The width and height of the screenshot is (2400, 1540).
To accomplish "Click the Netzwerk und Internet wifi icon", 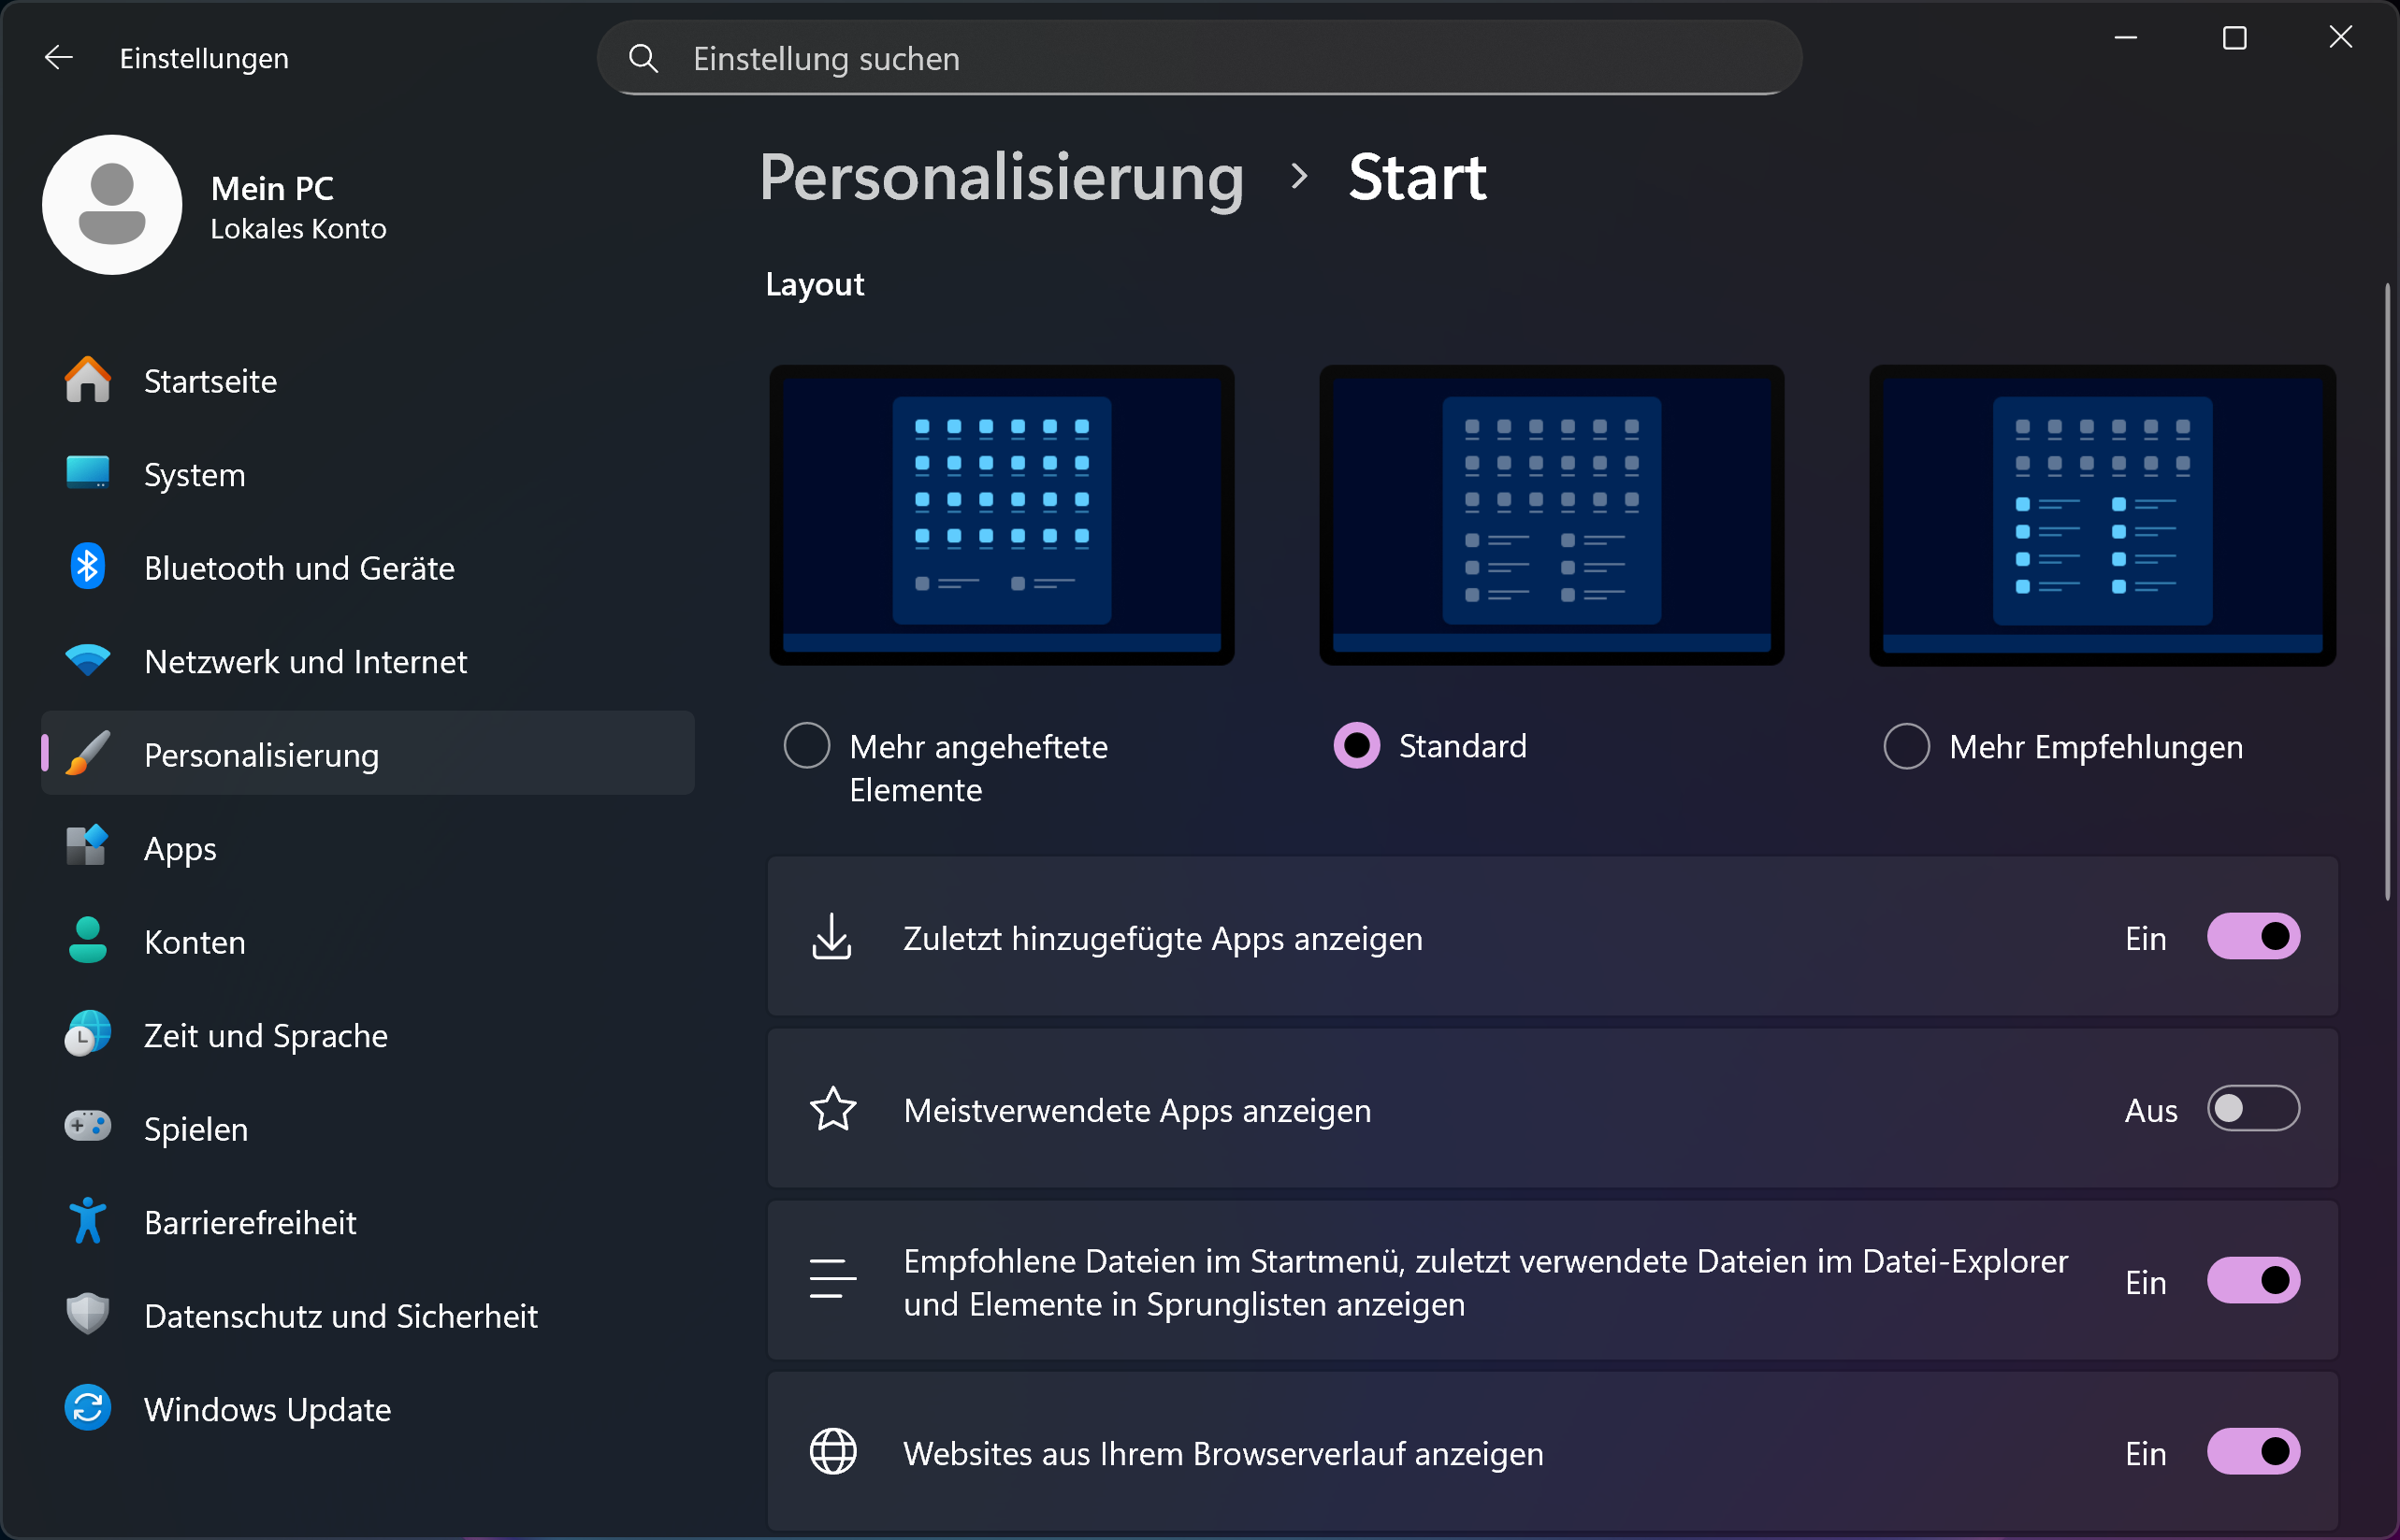I will point(88,661).
